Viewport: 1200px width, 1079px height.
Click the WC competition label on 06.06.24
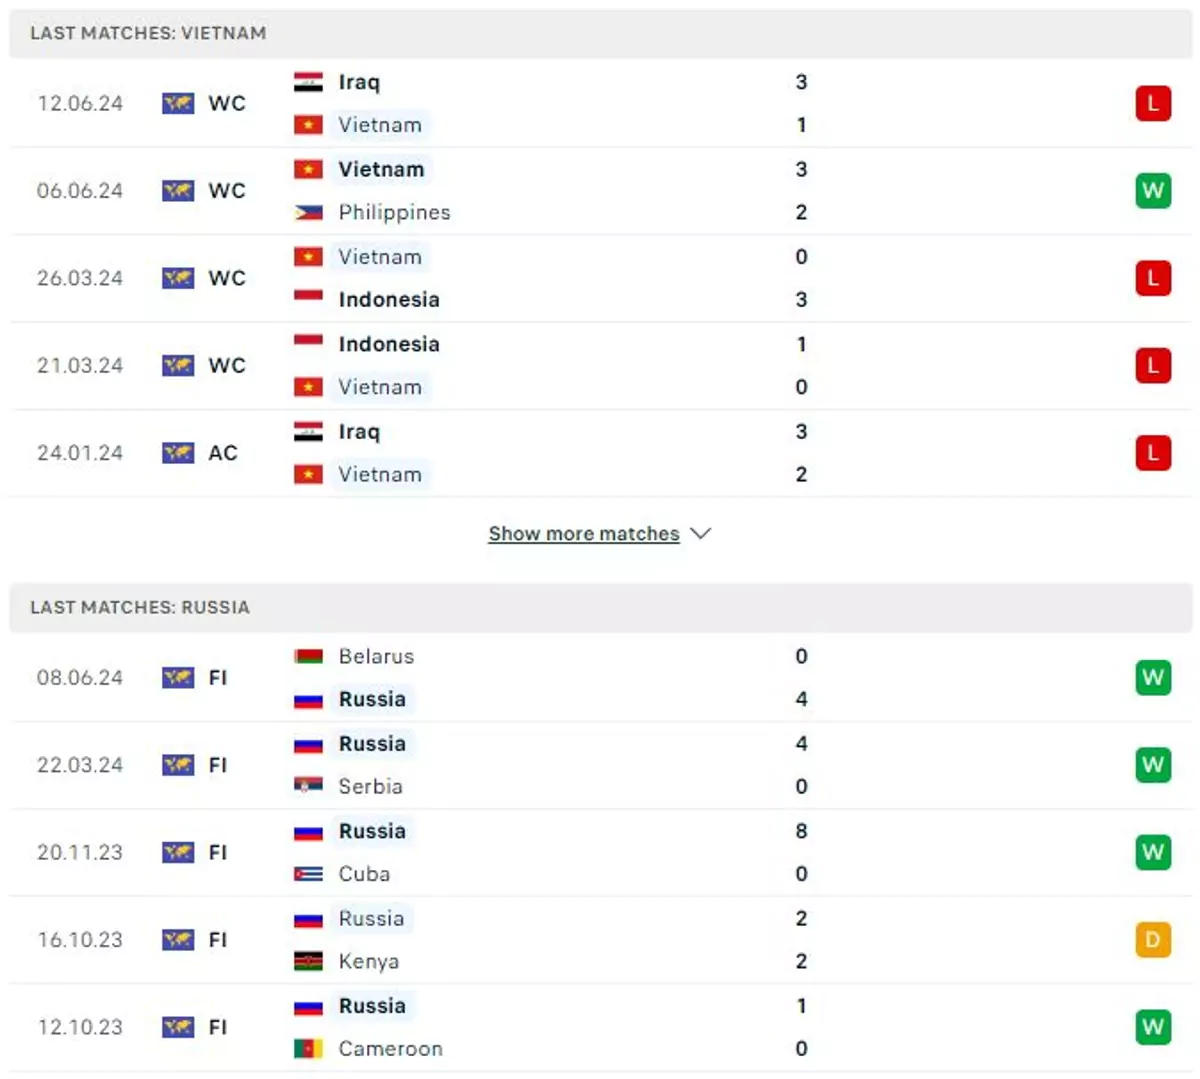click(226, 190)
